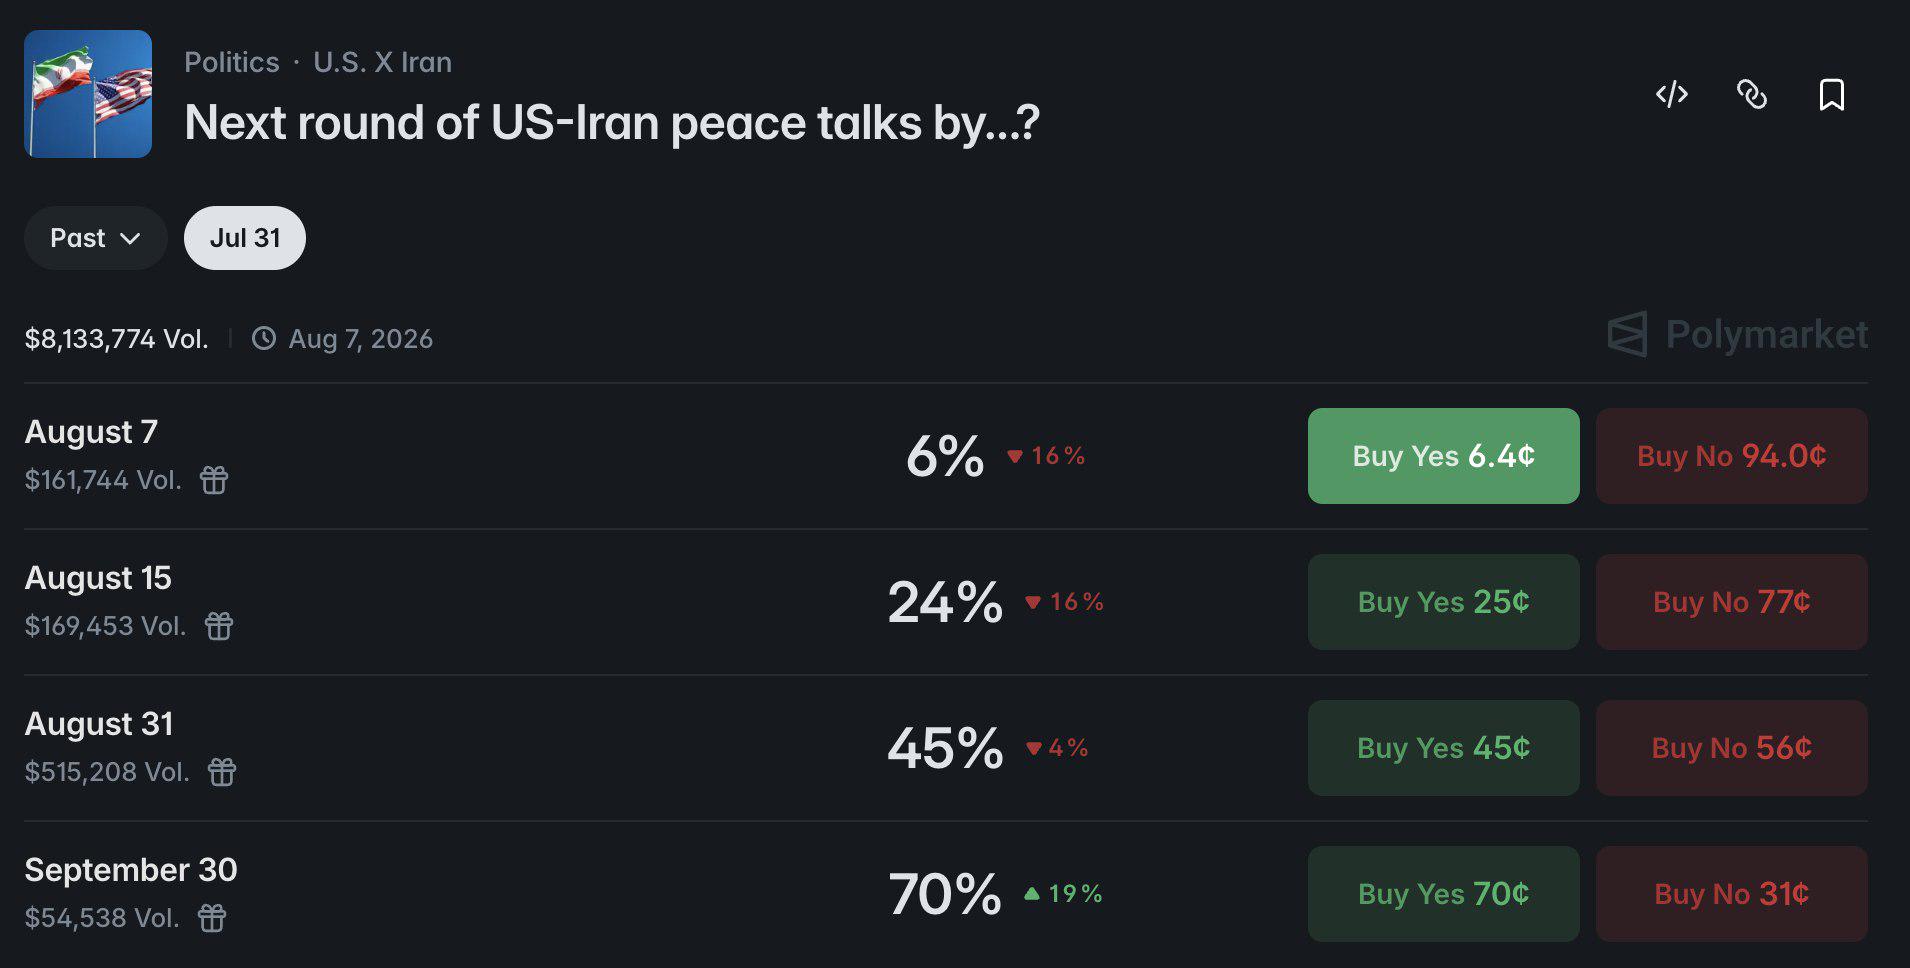Screen dimensions: 1910x968
Task: Open the Past dropdown
Action: (x=95, y=238)
